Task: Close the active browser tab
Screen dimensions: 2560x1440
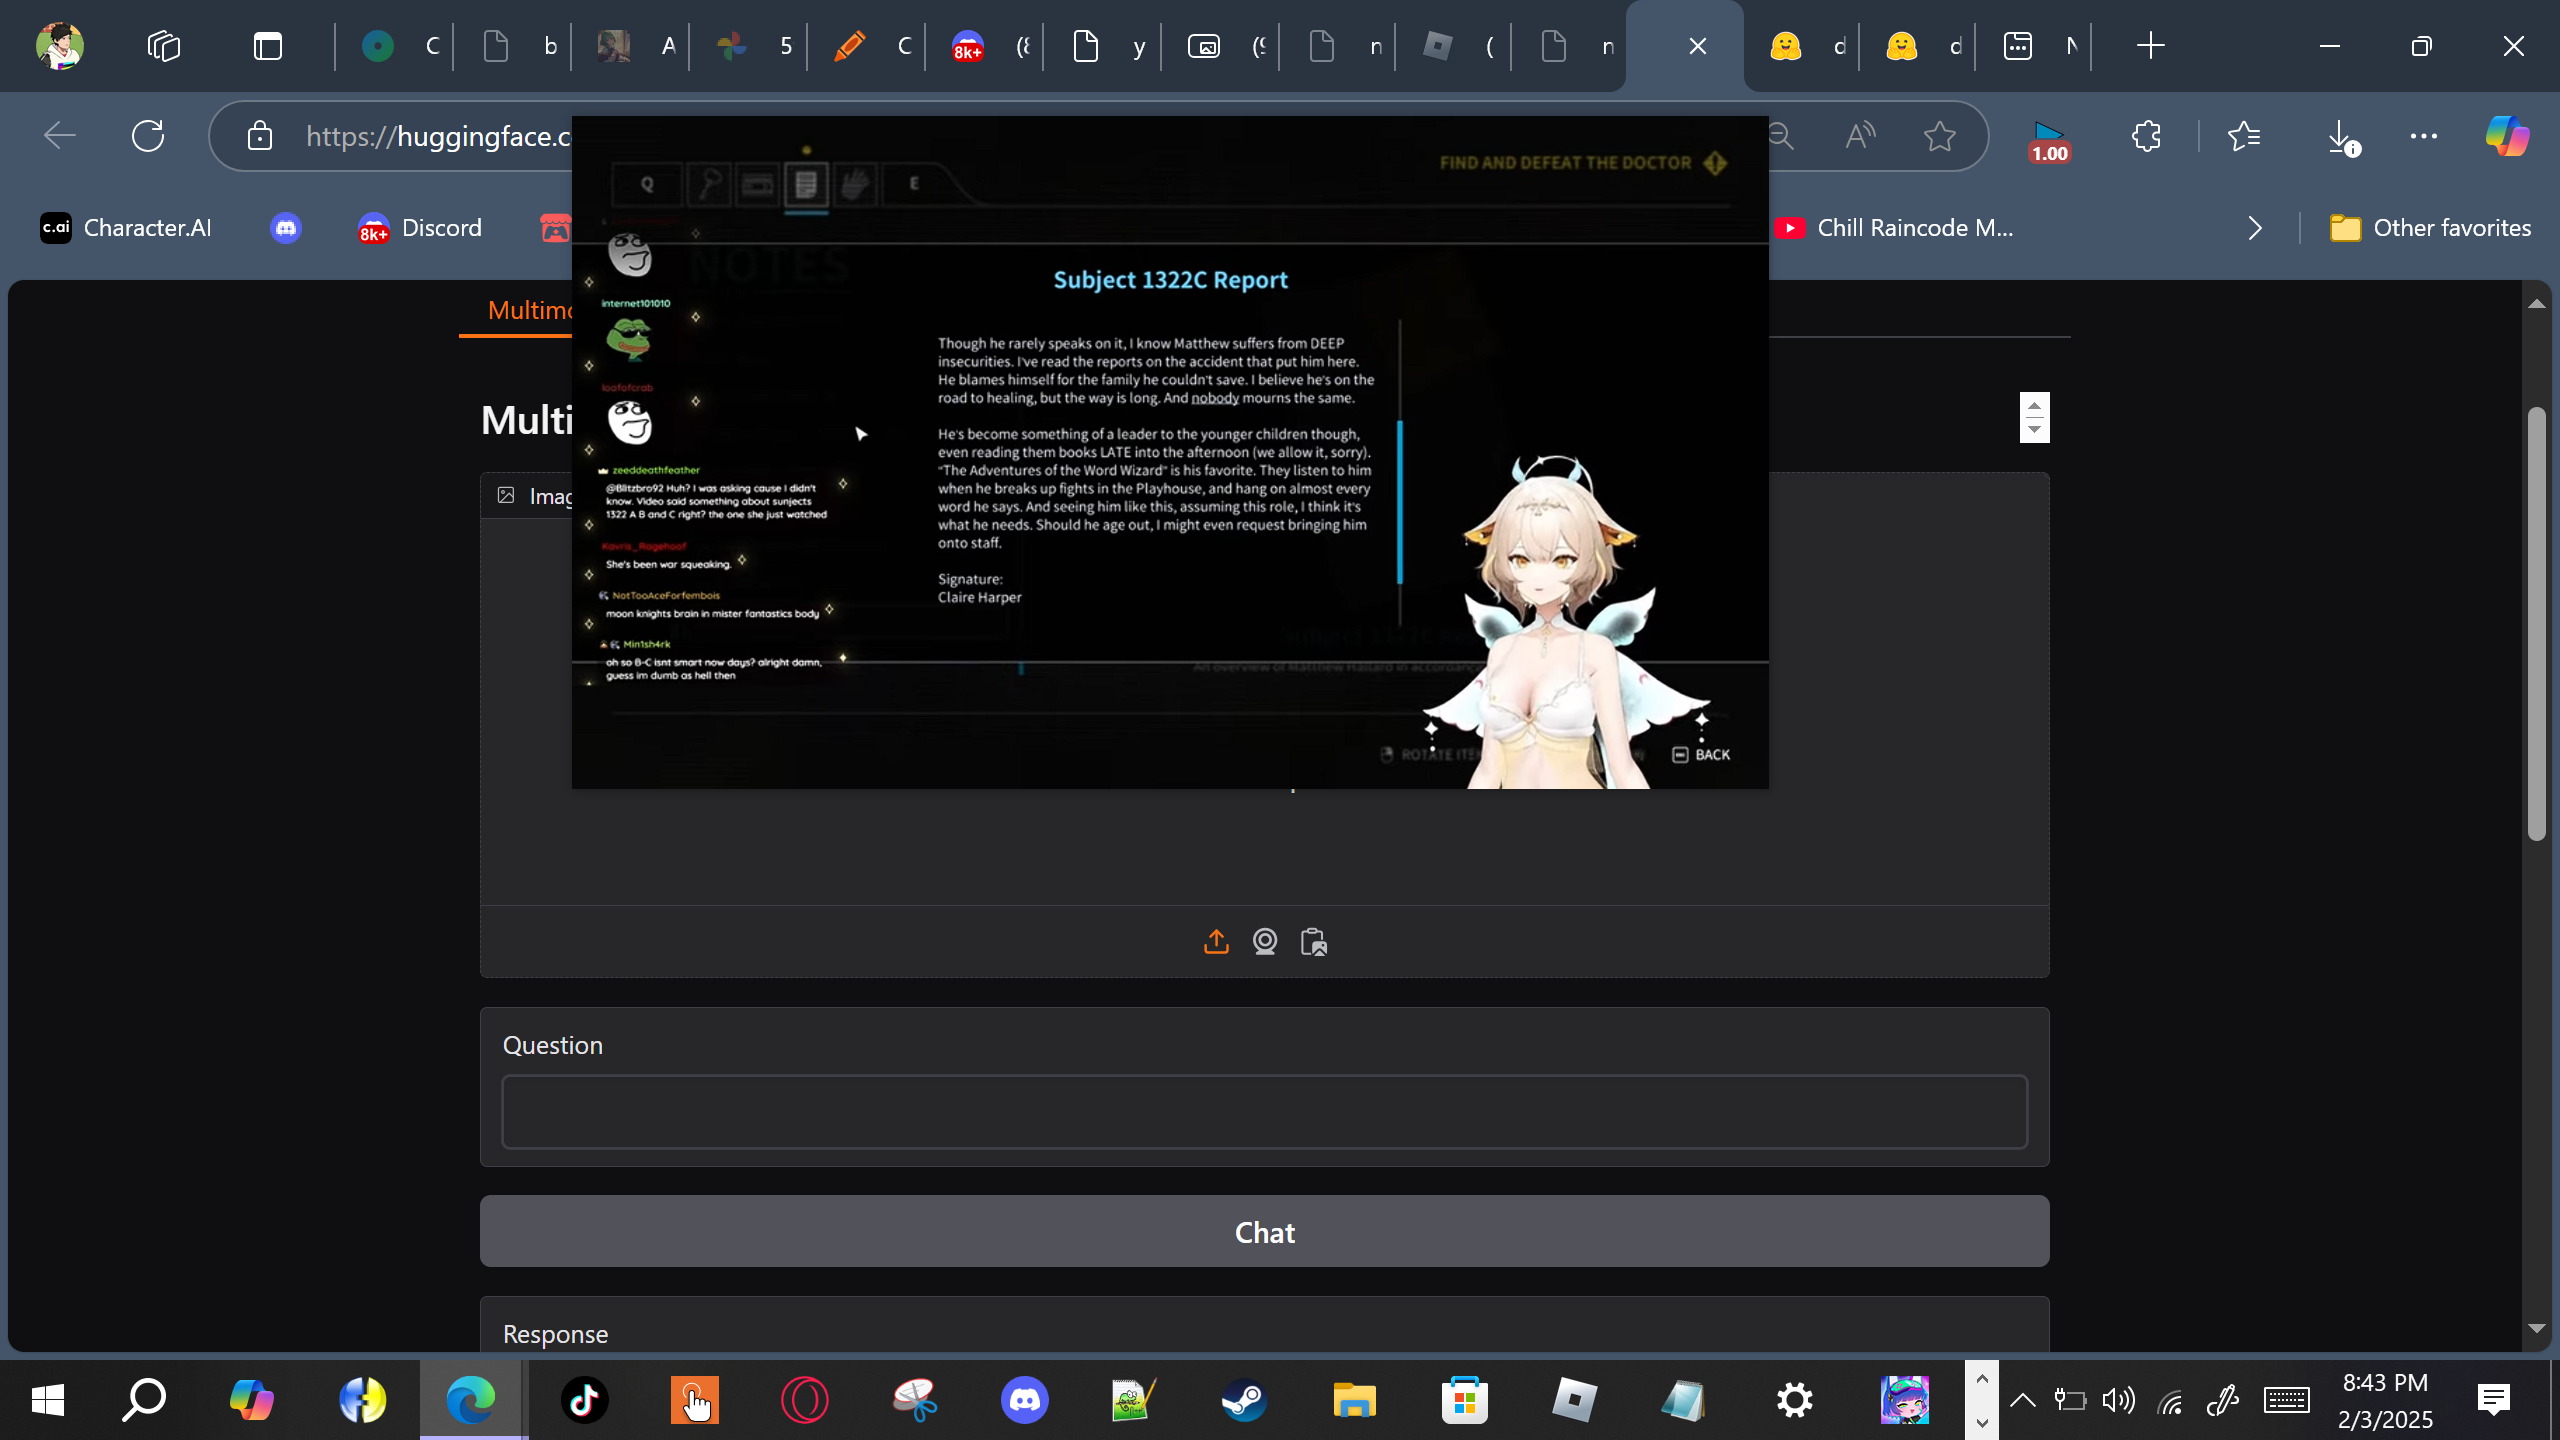Action: [x=1697, y=46]
